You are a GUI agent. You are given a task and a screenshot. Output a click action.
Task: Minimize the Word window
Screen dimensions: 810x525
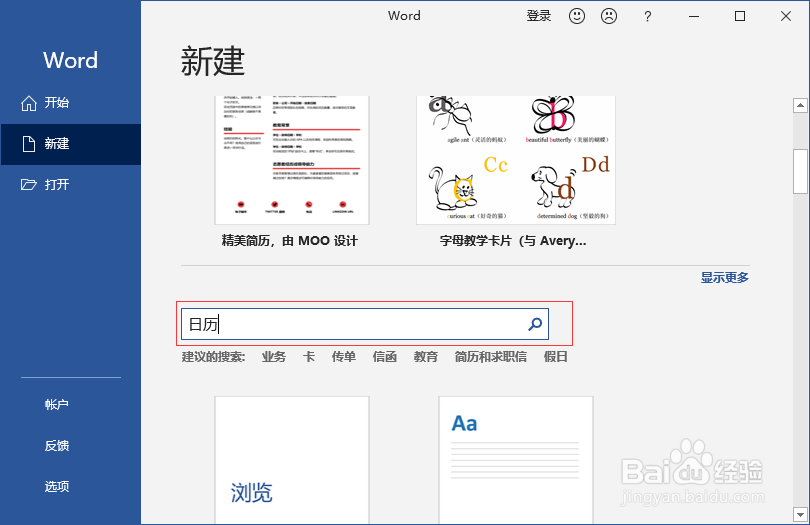[x=694, y=17]
